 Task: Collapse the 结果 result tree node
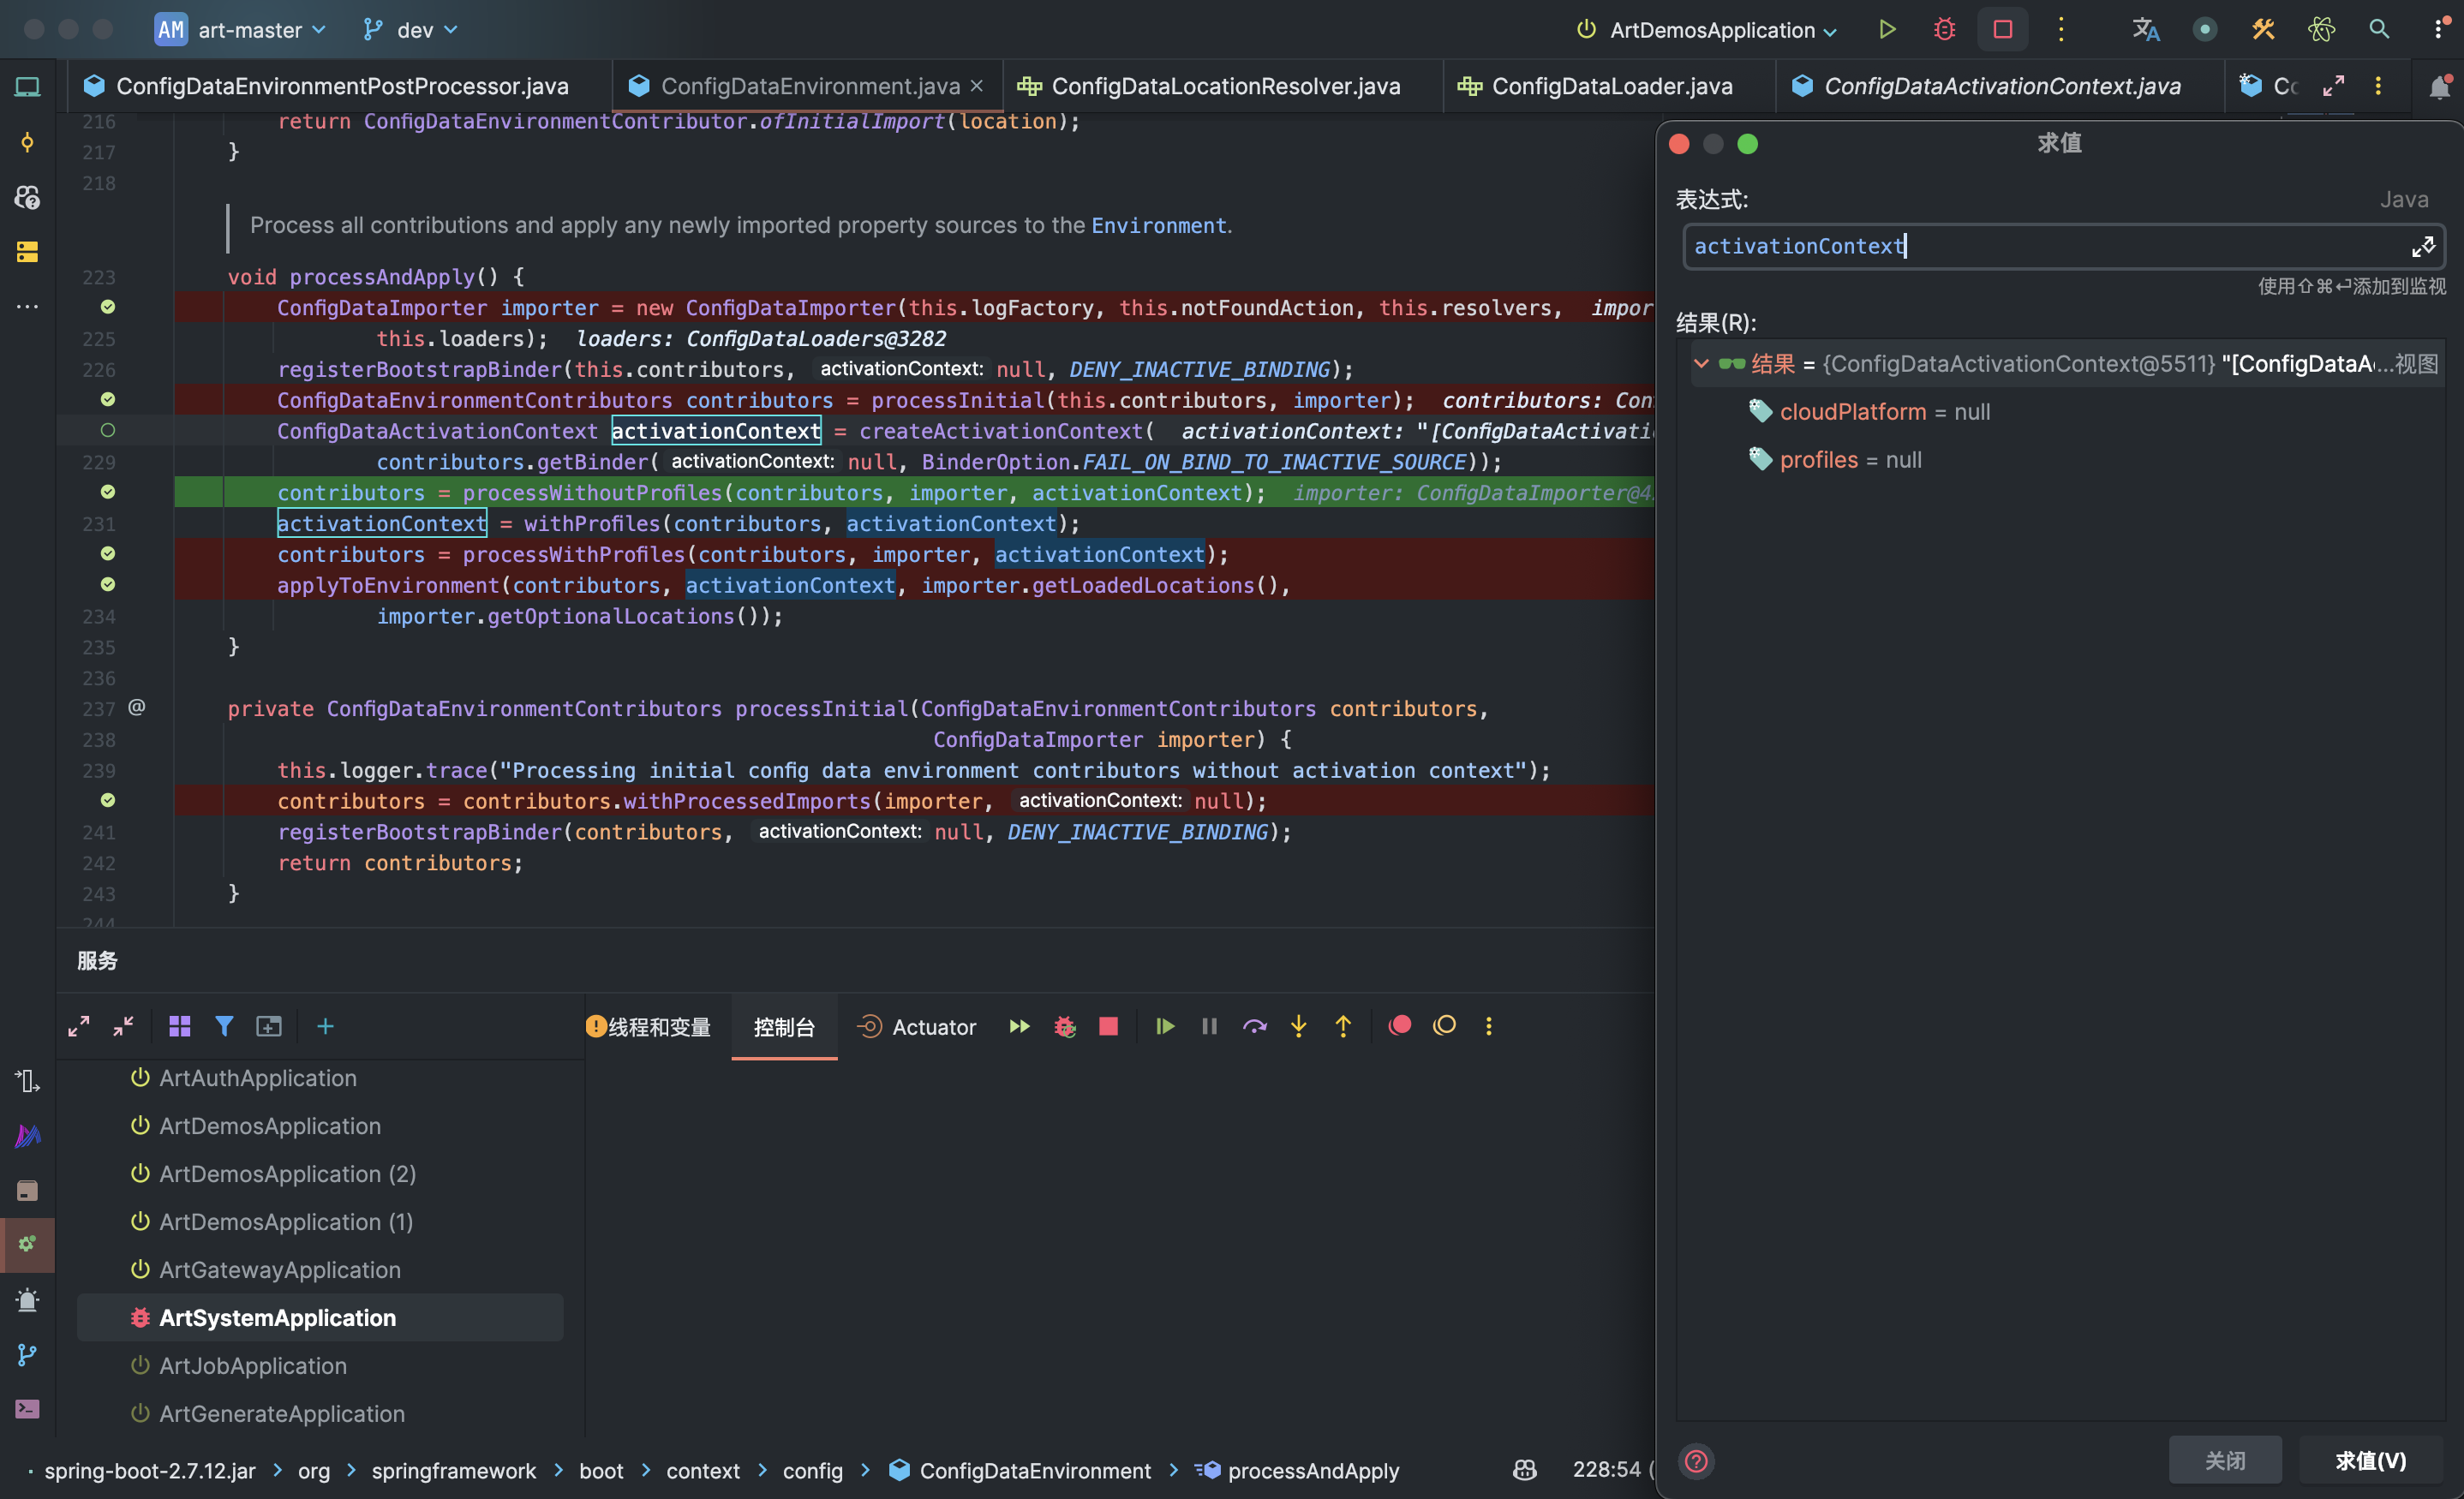click(x=1701, y=364)
